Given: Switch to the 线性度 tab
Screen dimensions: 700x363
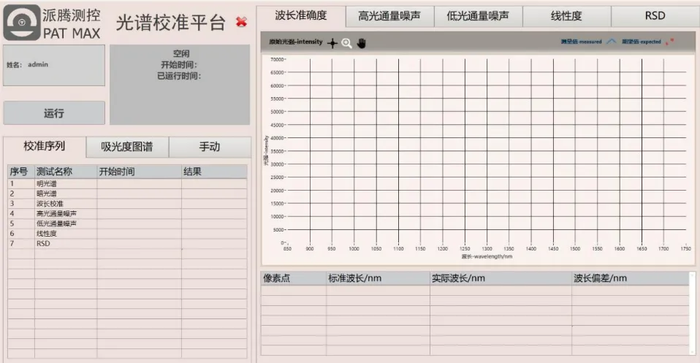Looking at the screenshot, I should pos(566,16).
